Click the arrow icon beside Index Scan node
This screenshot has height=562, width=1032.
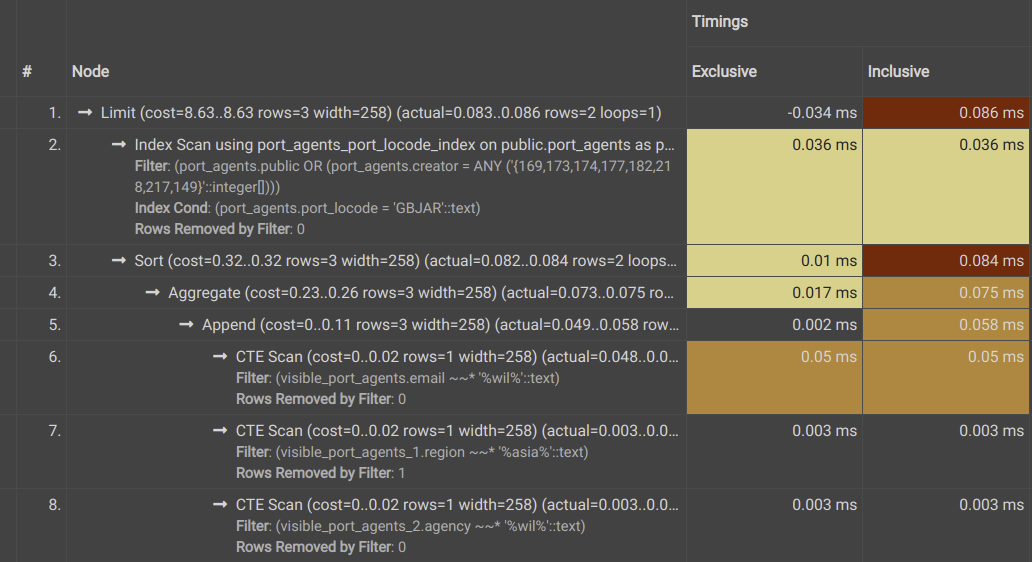[118, 145]
